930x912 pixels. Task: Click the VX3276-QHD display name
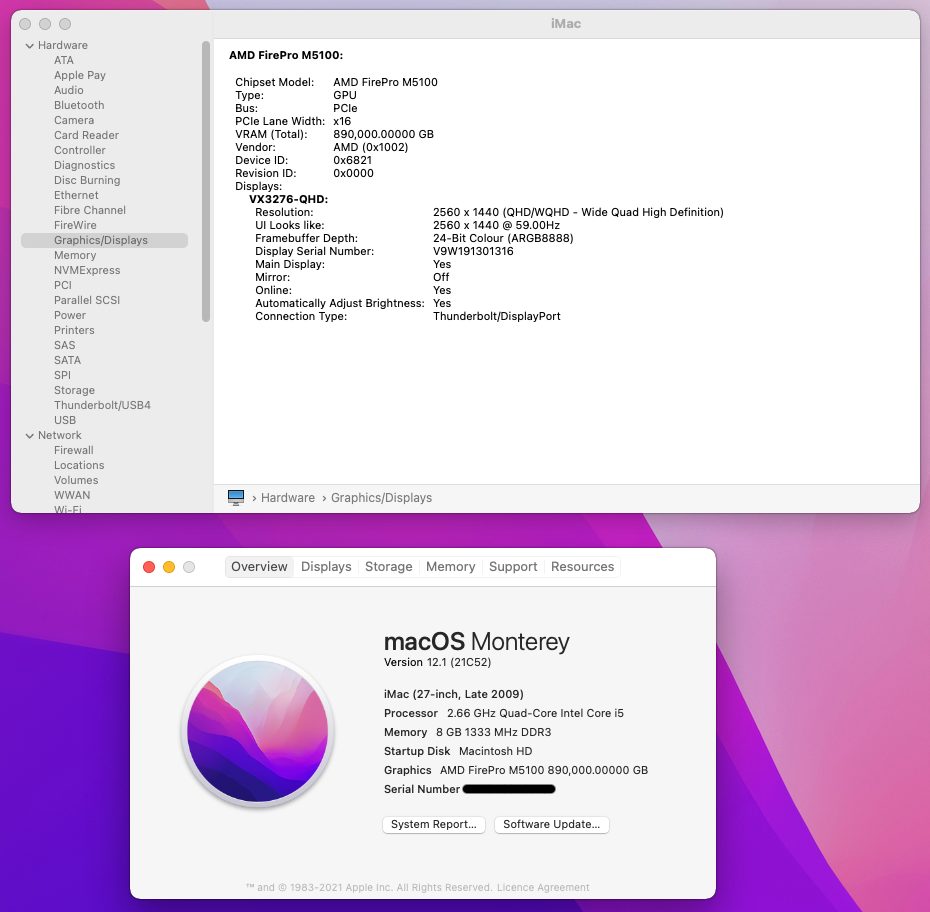coord(288,199)
